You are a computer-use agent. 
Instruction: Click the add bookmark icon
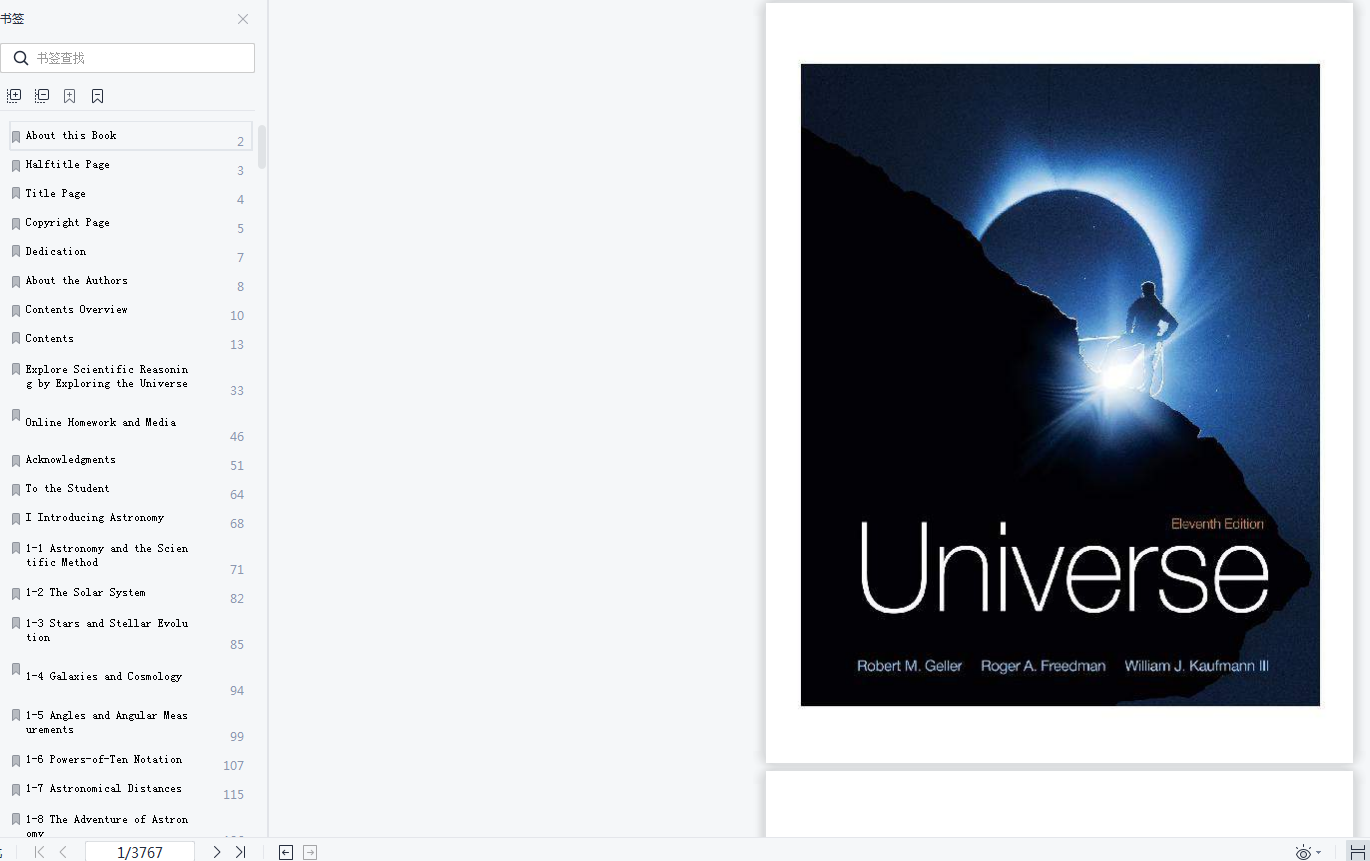coord(69,96)
